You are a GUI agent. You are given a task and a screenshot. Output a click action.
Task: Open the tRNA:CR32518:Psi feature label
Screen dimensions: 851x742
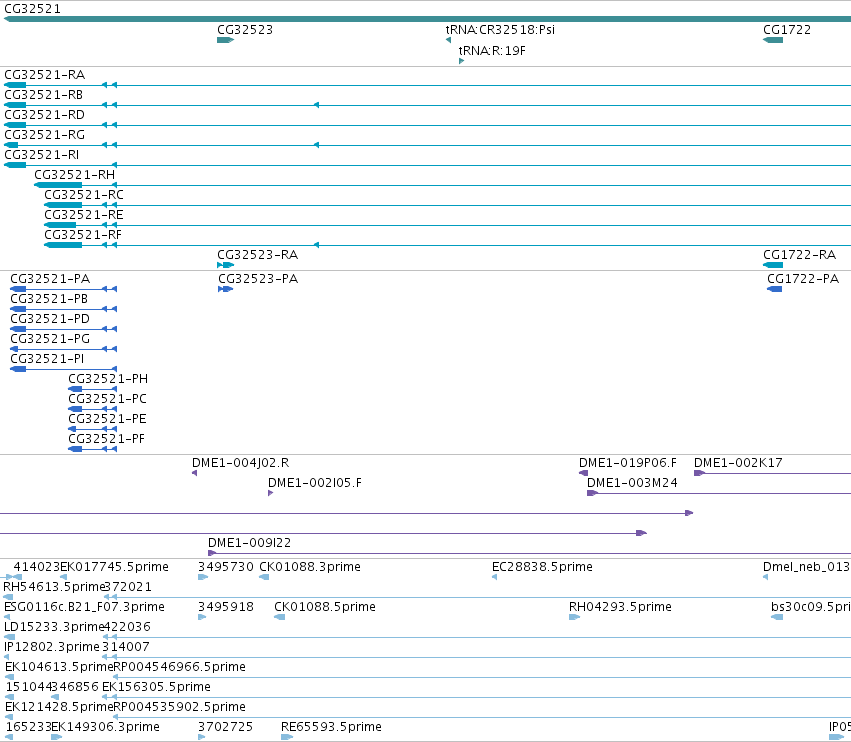(500, 29)
